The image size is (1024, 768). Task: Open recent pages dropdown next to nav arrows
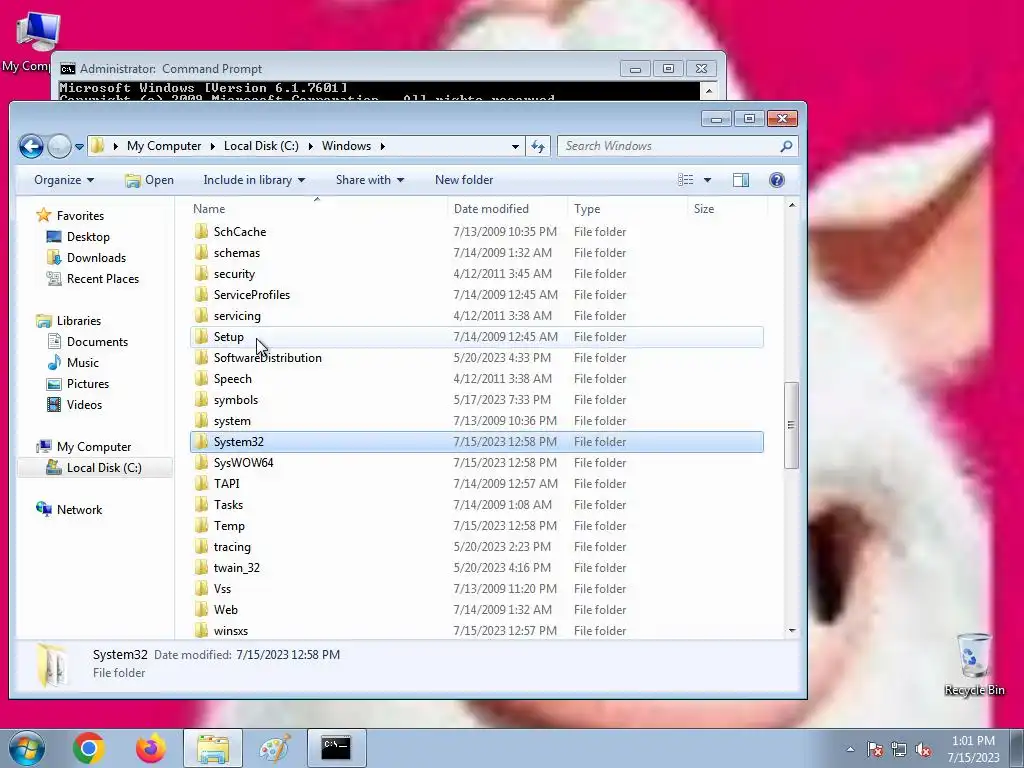79,147
